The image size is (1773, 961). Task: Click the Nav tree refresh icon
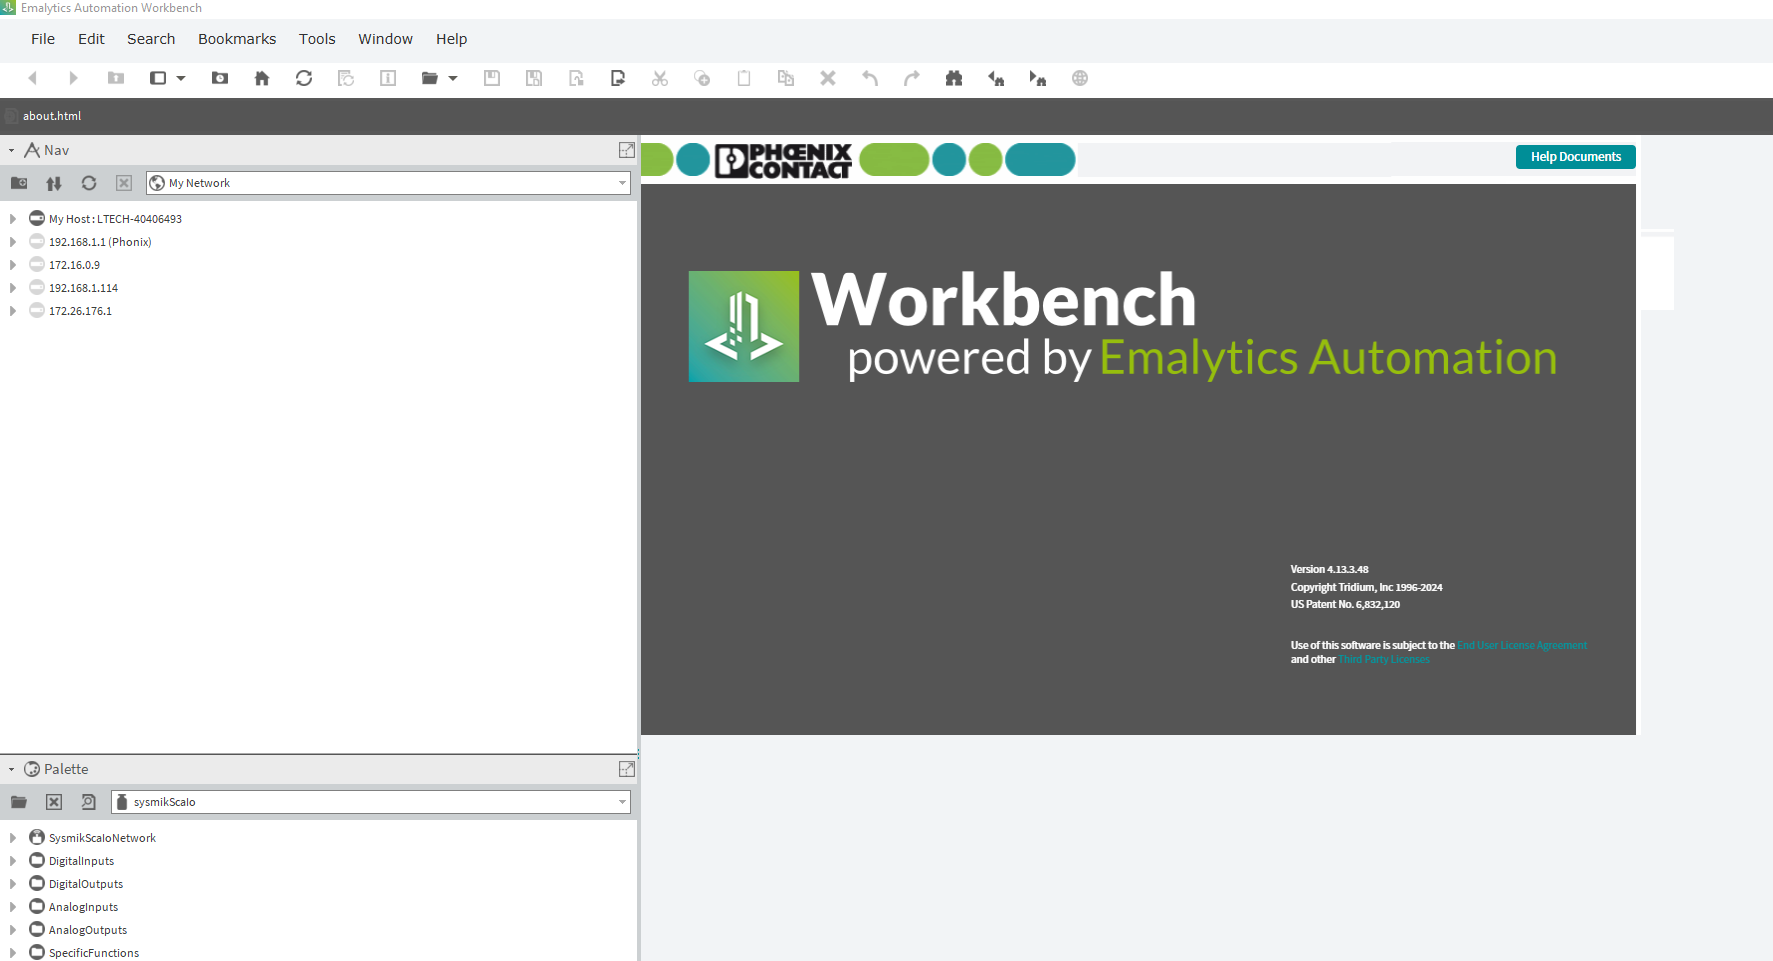pyautogui.click(x=89, y=183)
